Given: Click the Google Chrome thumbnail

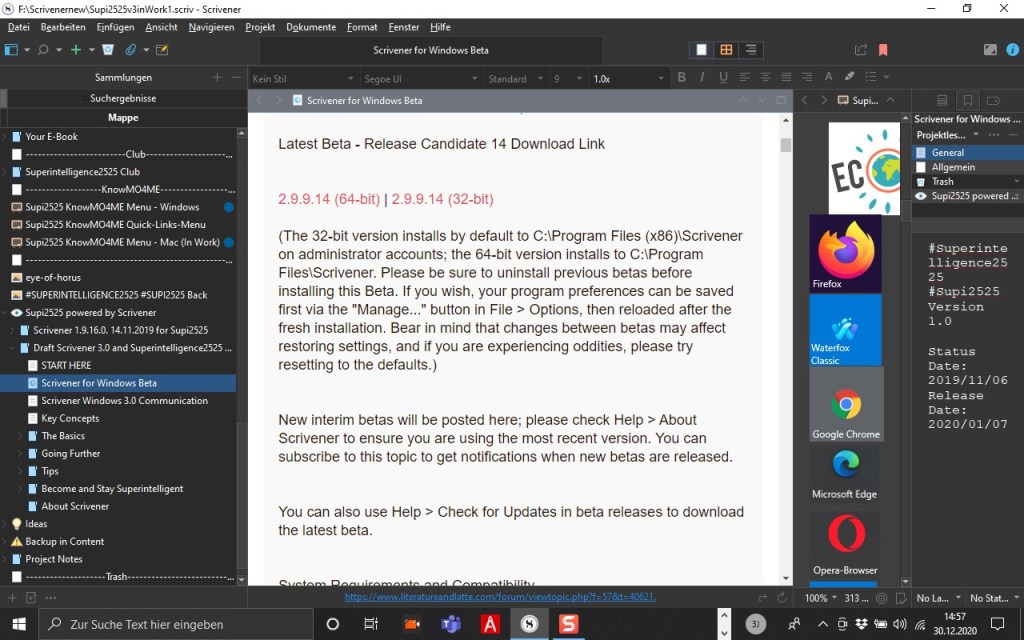Looking at the screenshot, I should 846,405.
